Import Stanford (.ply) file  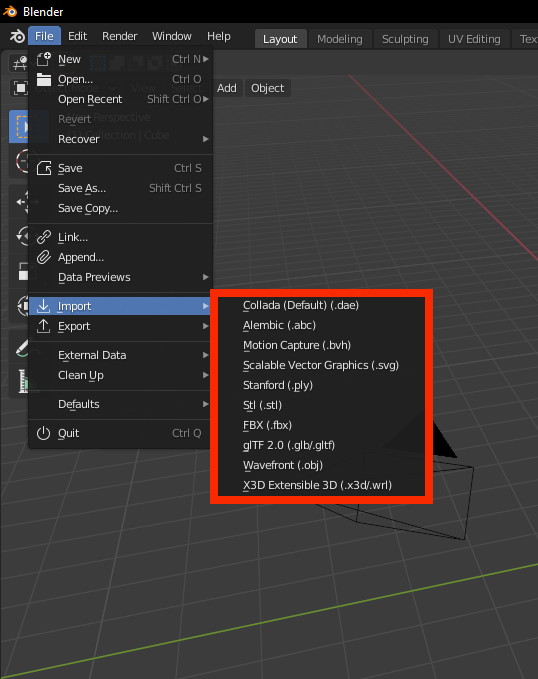point(321,385)
